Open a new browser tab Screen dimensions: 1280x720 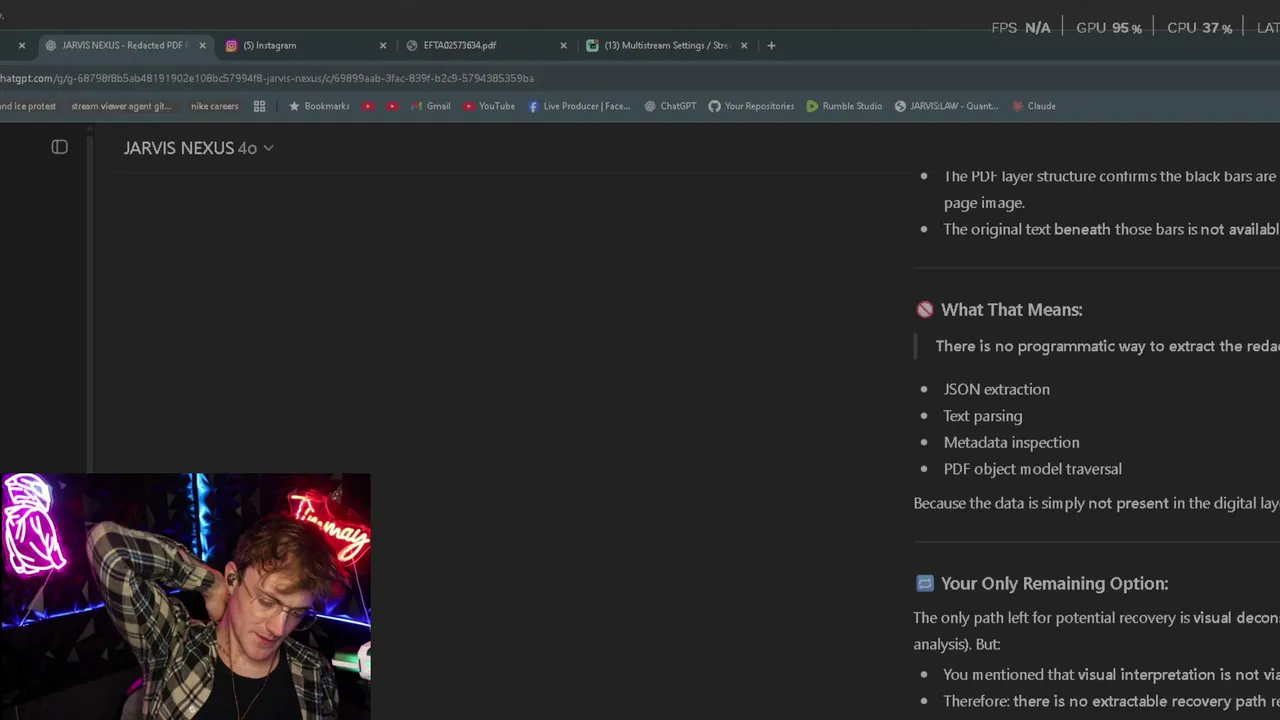tap(771, 45)
